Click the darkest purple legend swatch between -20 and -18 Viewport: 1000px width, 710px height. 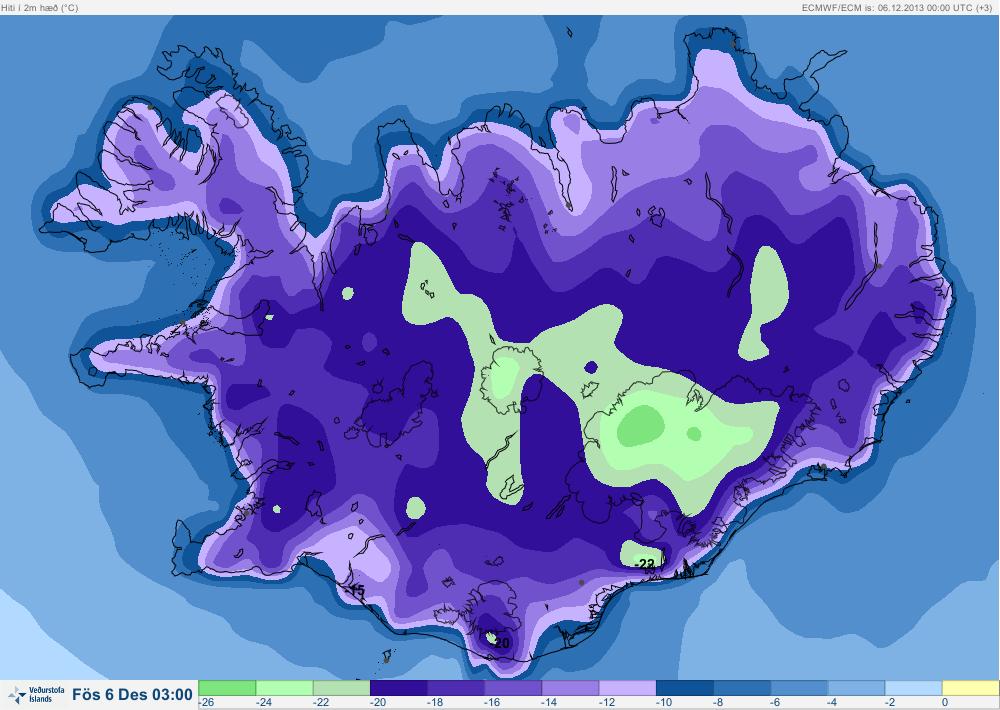point(399,688)
